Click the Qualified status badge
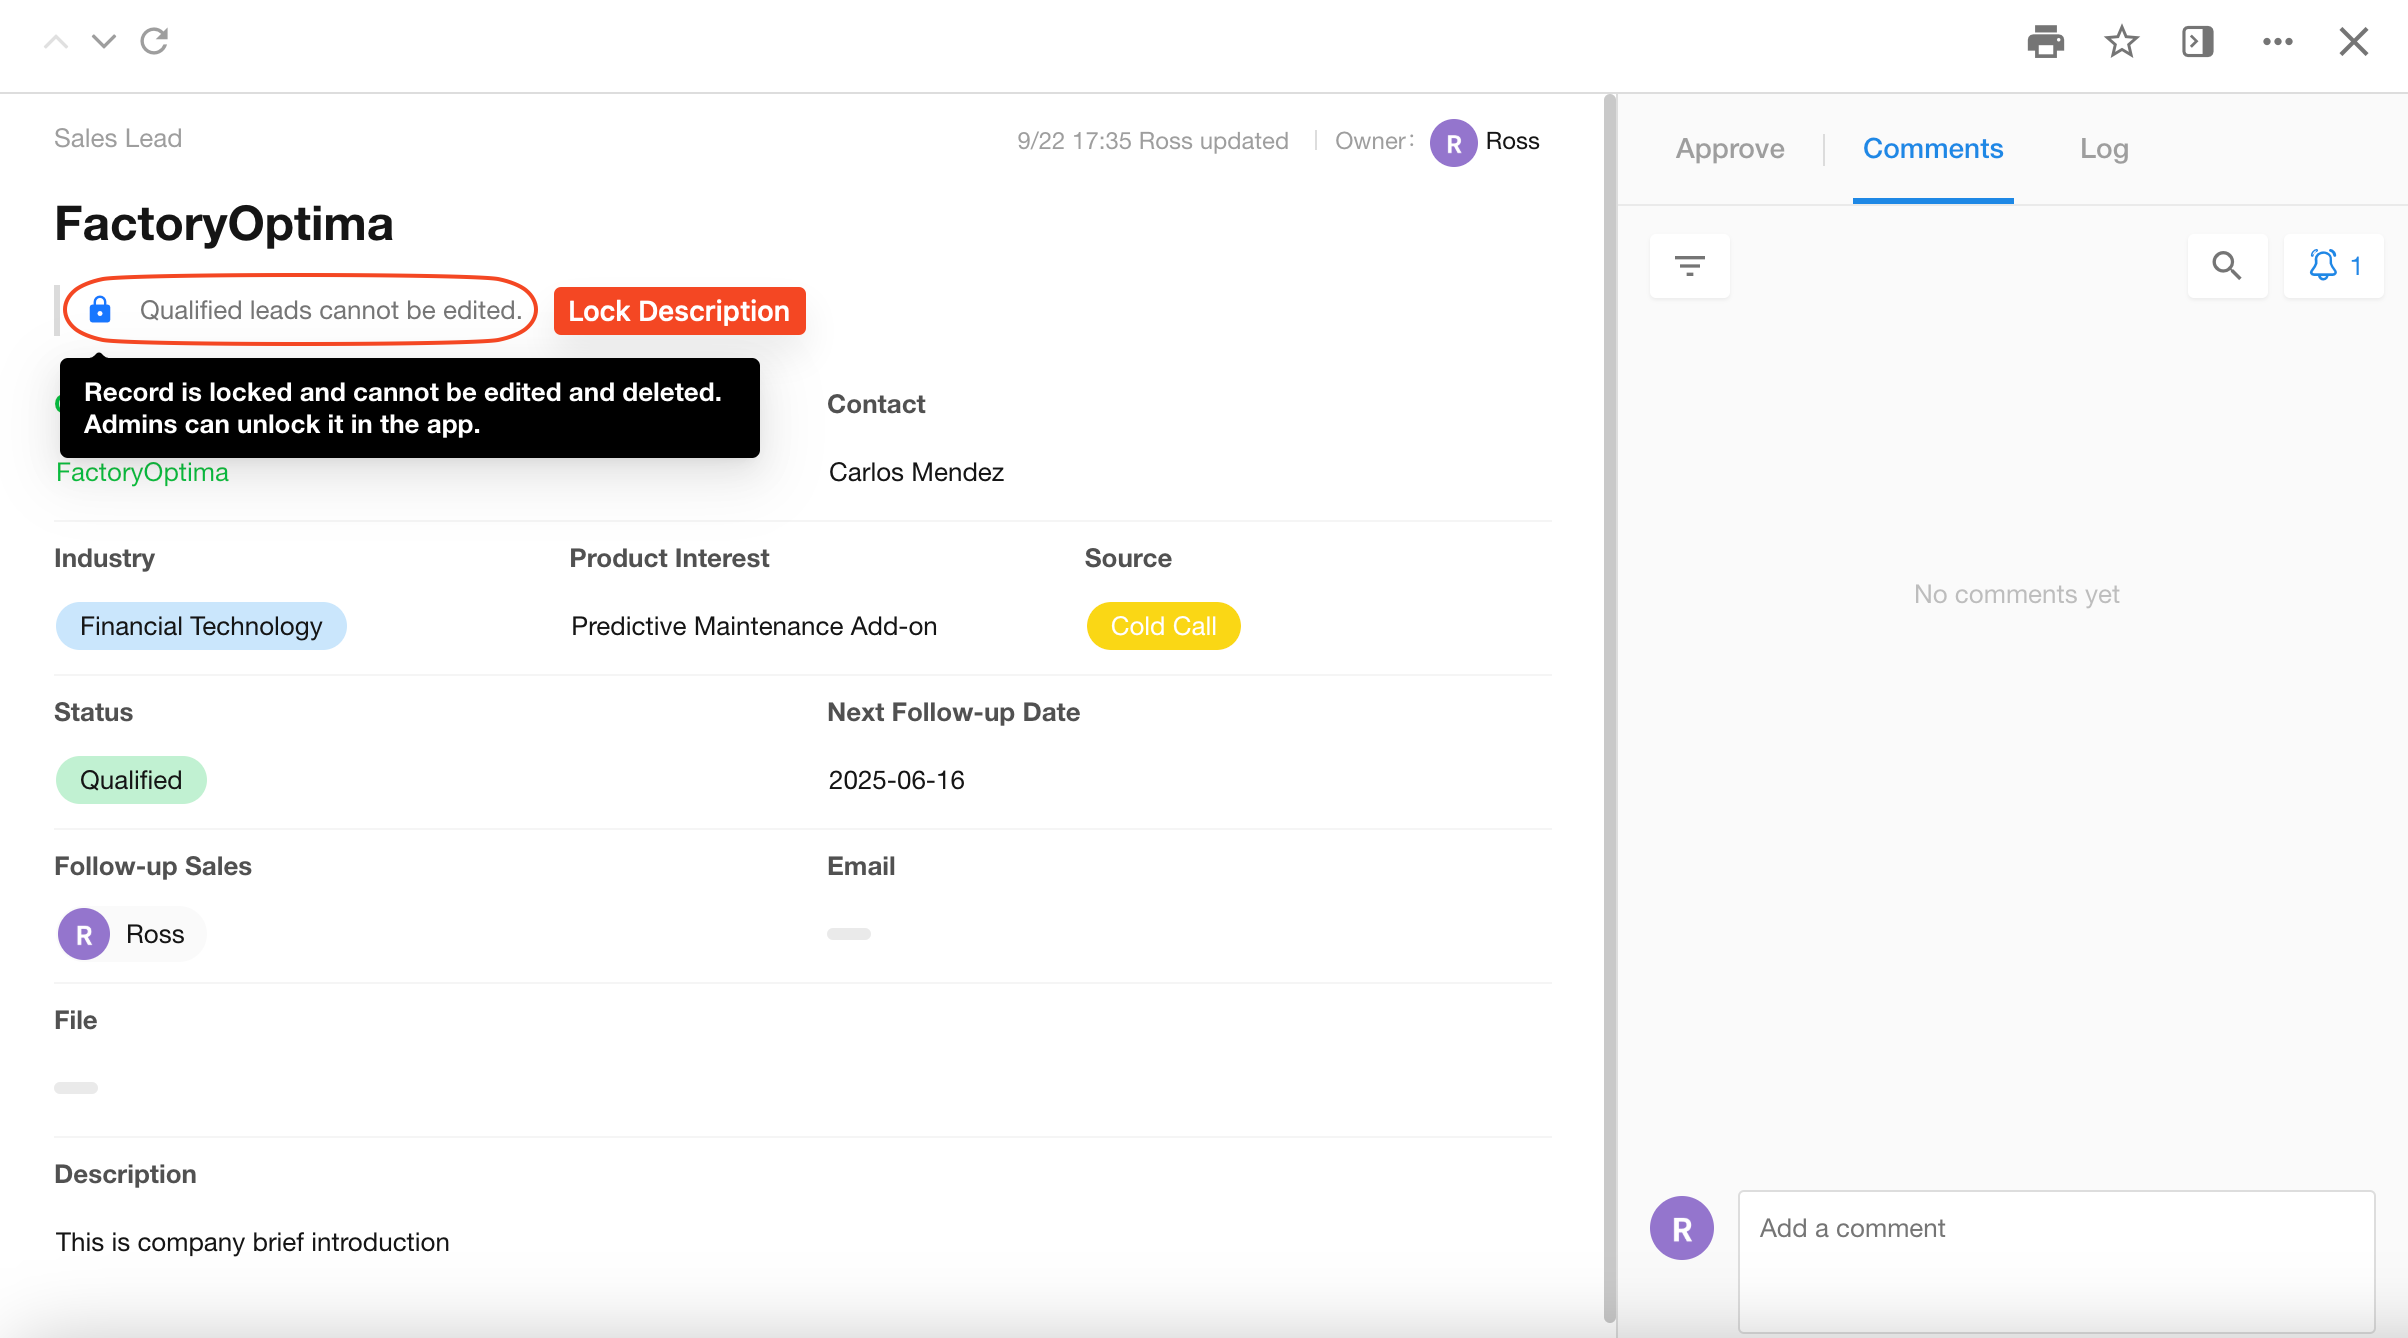 131,780
